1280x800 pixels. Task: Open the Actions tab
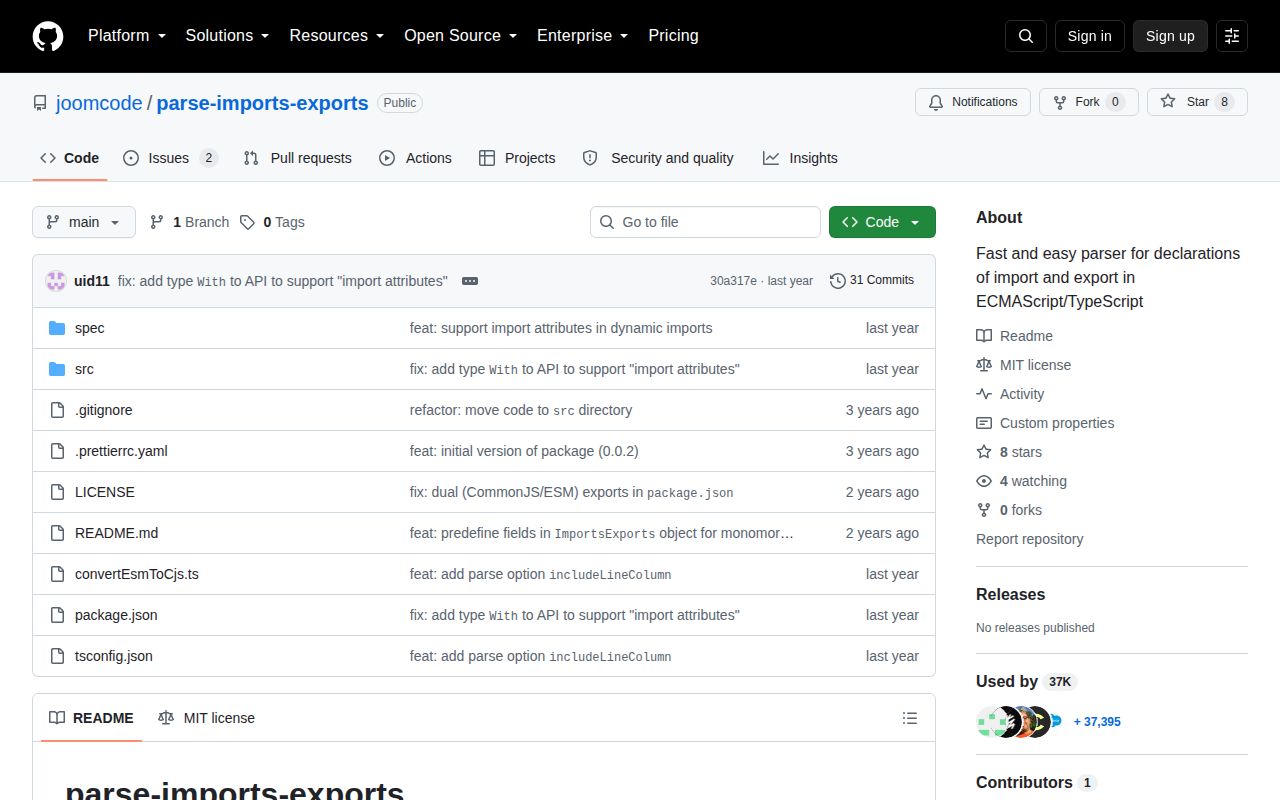click(x=415, y=158)
